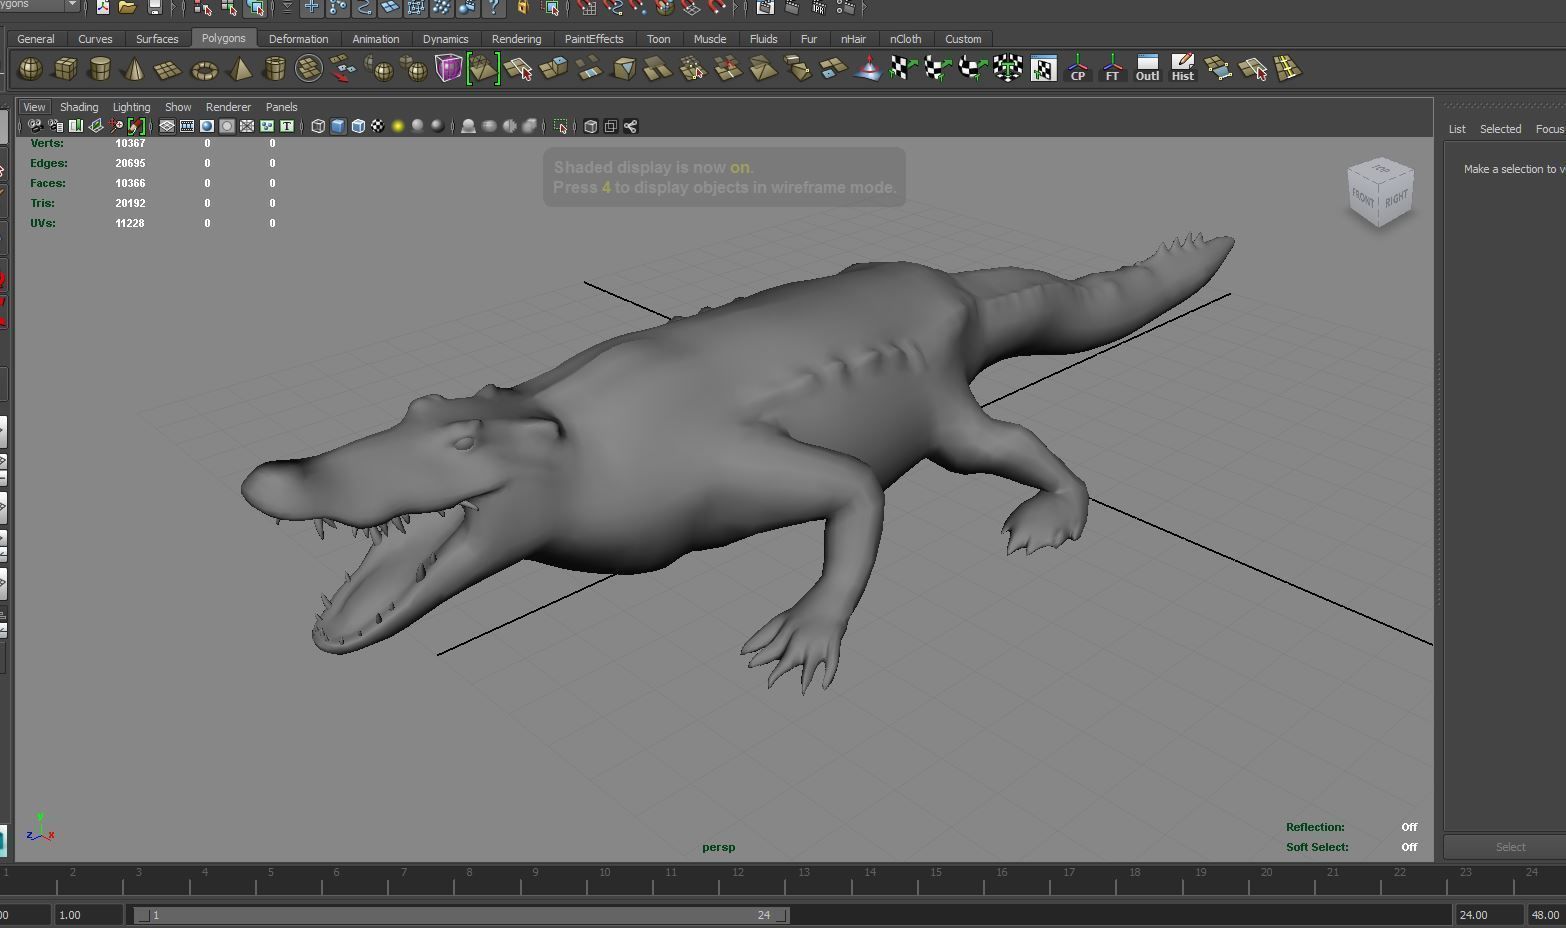This screenshot has height=928, width=1566.
Task: Click the range slider bar
Action: click(461, 915)
